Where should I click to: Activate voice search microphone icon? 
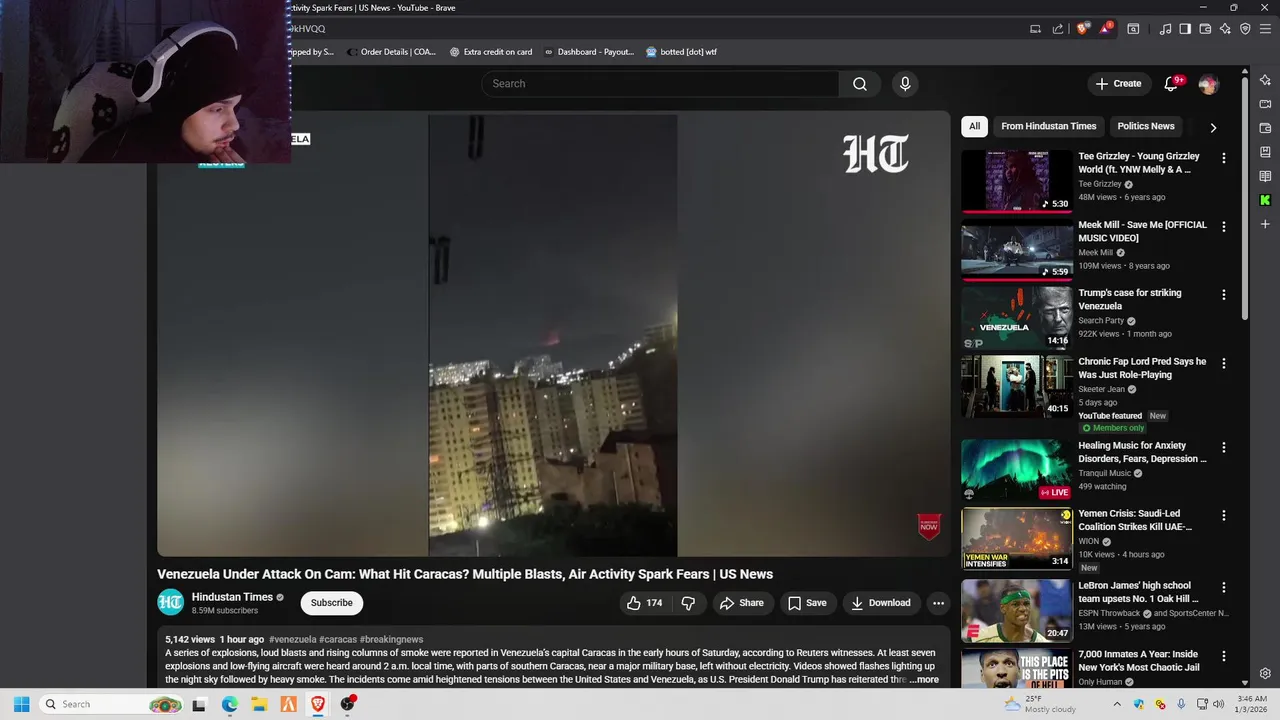(x=905, y=84)
